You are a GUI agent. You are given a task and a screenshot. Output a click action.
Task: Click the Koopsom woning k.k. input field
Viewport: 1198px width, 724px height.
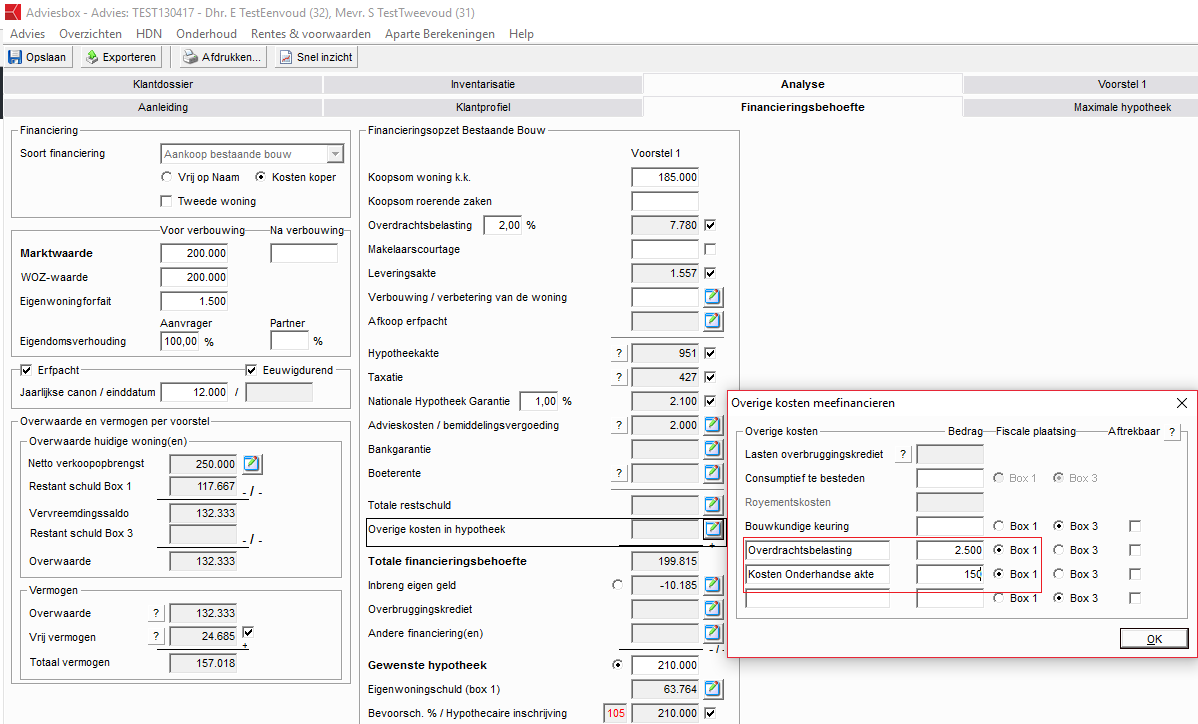(665, 177)
